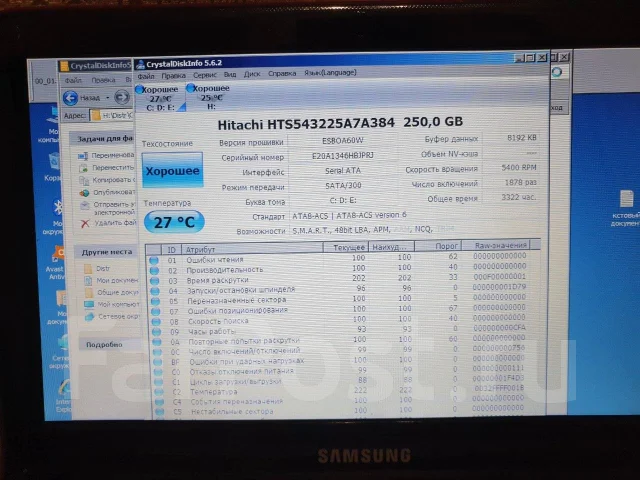Click the Raw-значения column header

[x=496, y=245]
